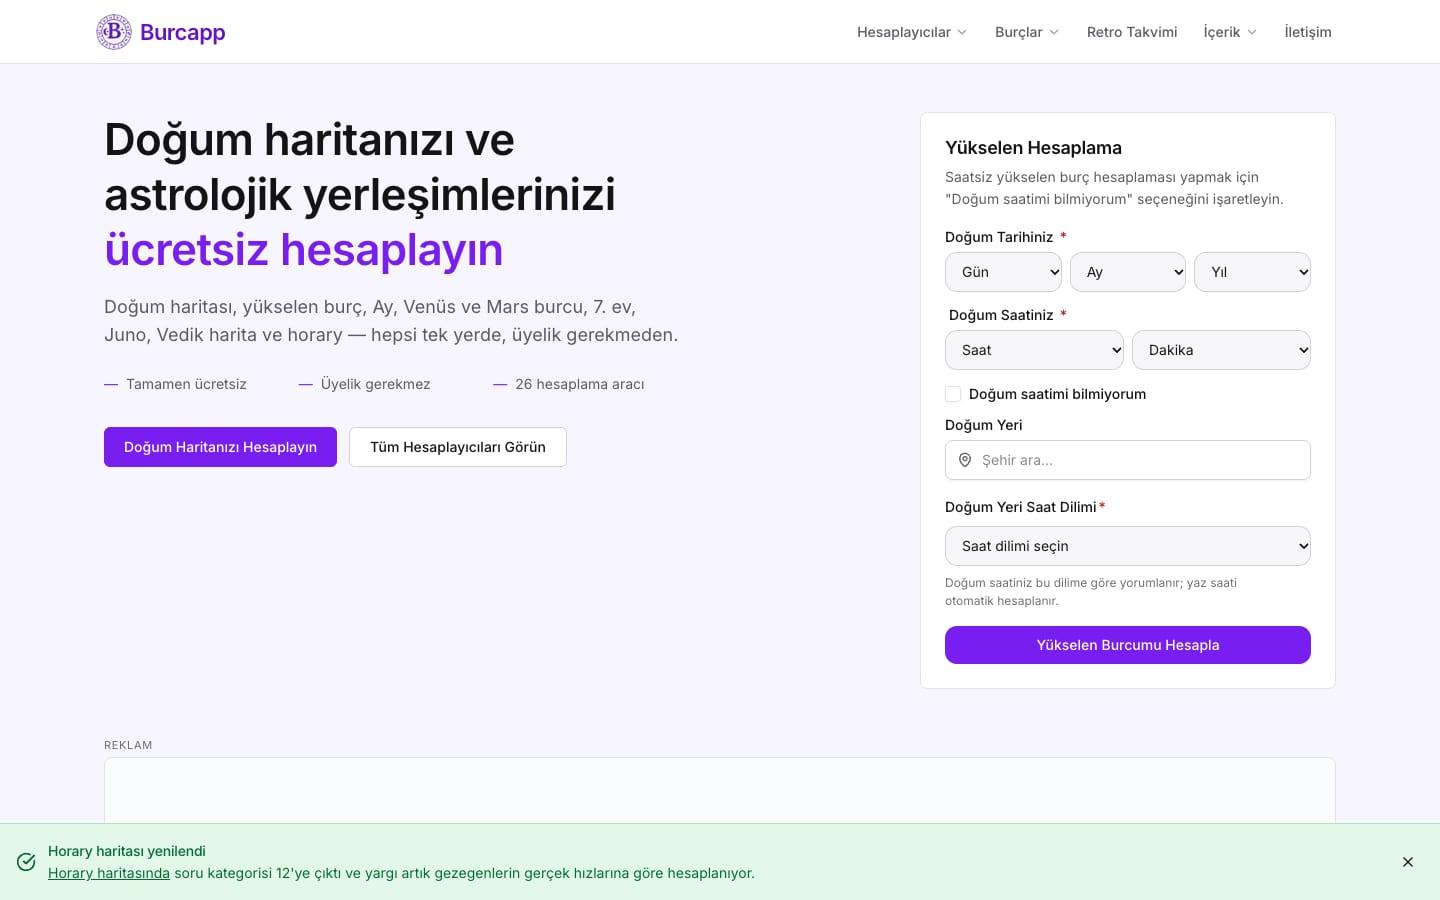This screenshot has width=1440, height=900.
Task: Open the Dakika minute dropdown
Action: [1221, 350]
